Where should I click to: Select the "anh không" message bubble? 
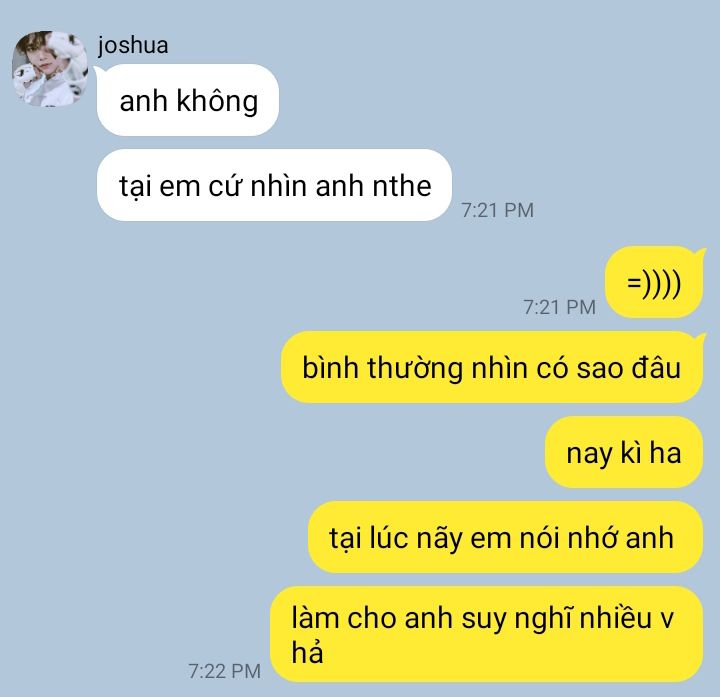(188, 100)
